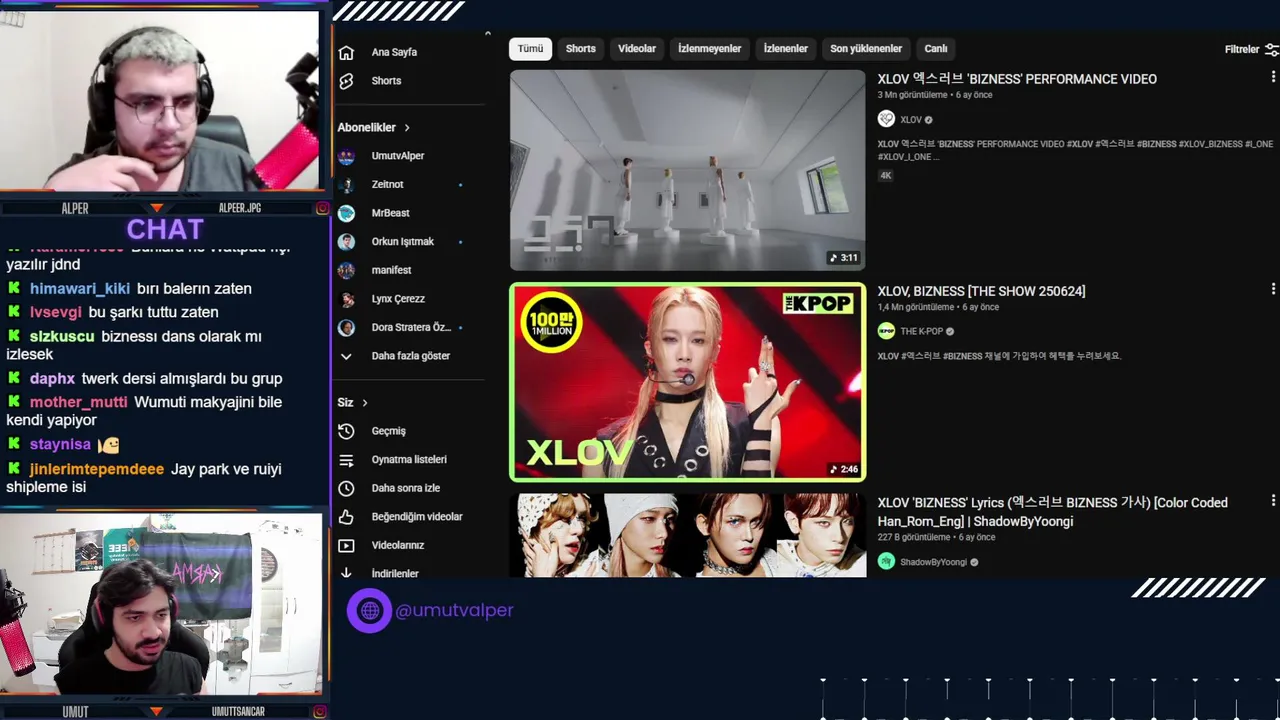The height and width of the screenshot is (720, 1280).
Task: Expand Abonelikler section chevron
Action: (x=407, y=128)
